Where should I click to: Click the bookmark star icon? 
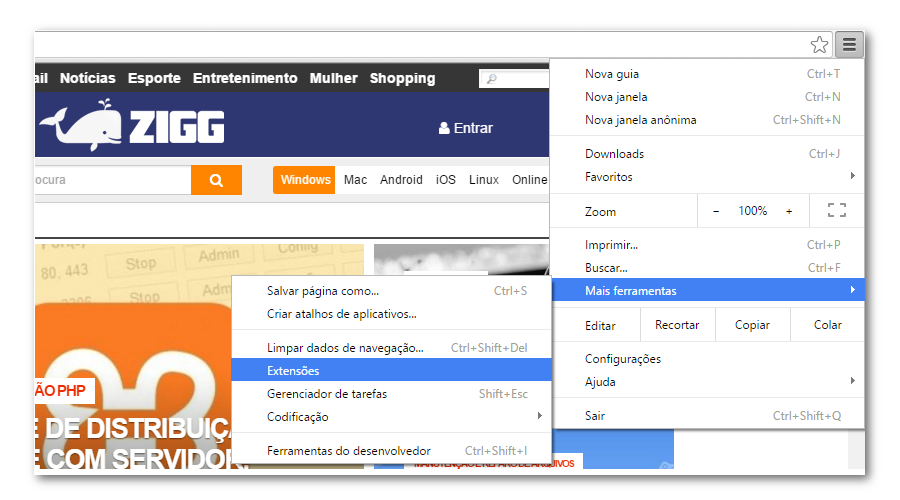coord(819,44)
